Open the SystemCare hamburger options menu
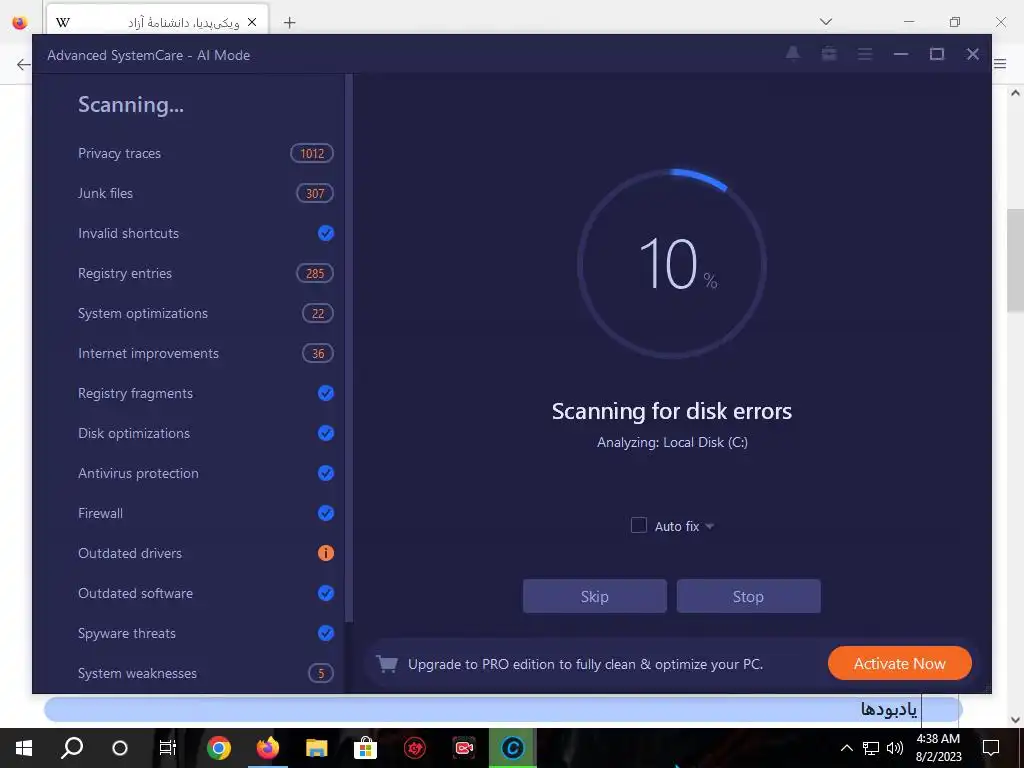The height and width of the screenshot is (768, 1024). (x=865, y=54)
